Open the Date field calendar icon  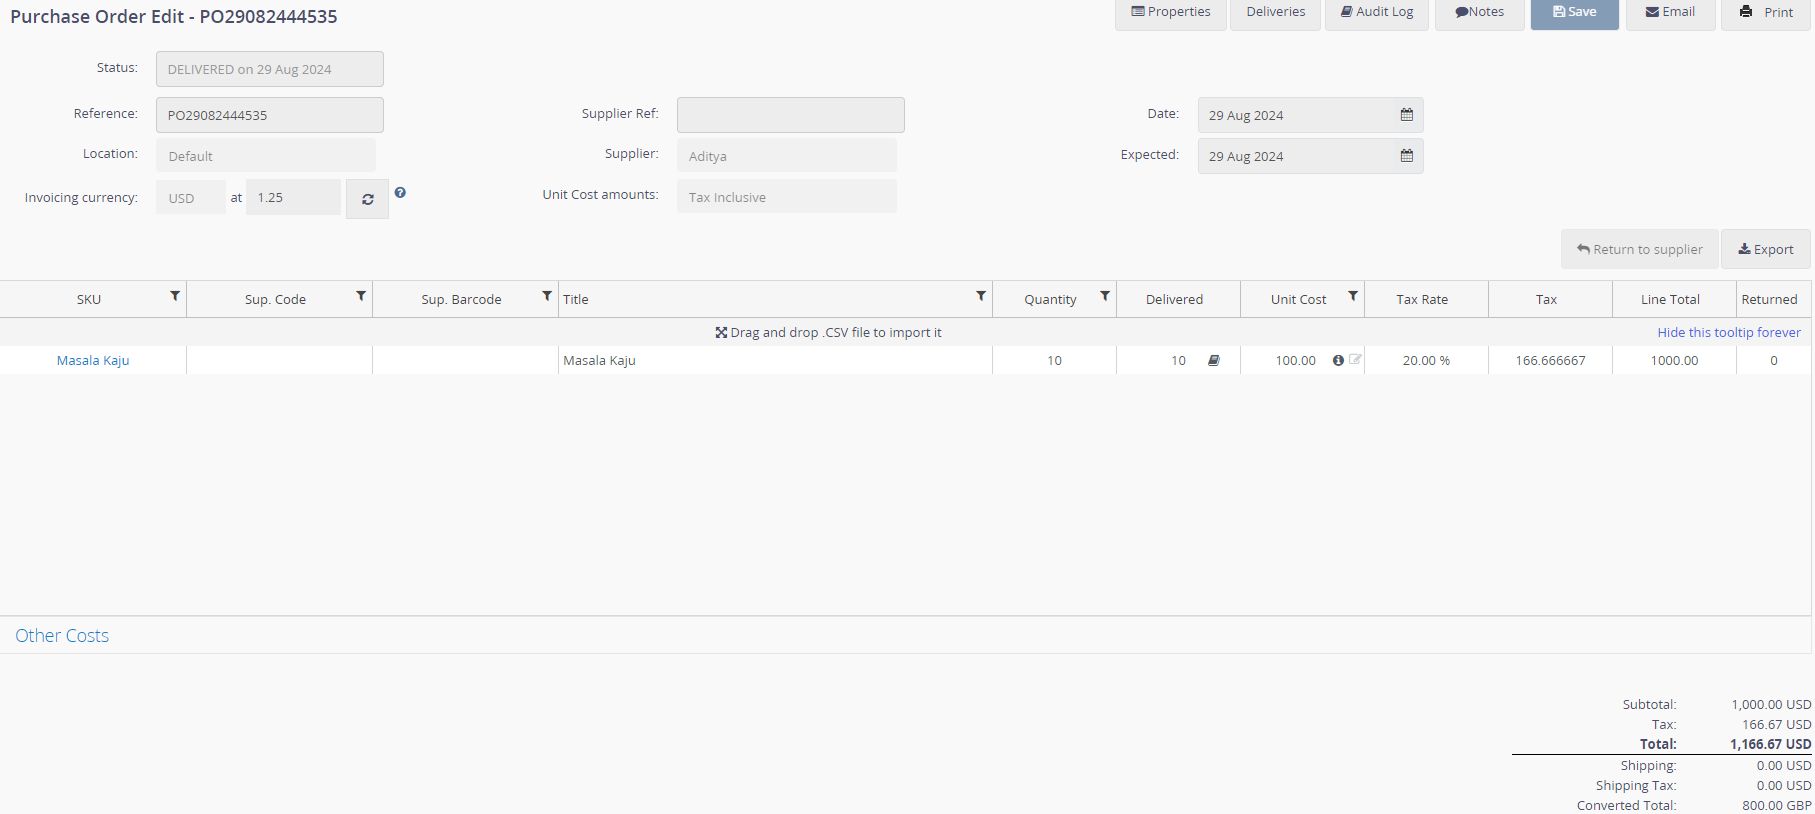click(x=1406, y=115)
